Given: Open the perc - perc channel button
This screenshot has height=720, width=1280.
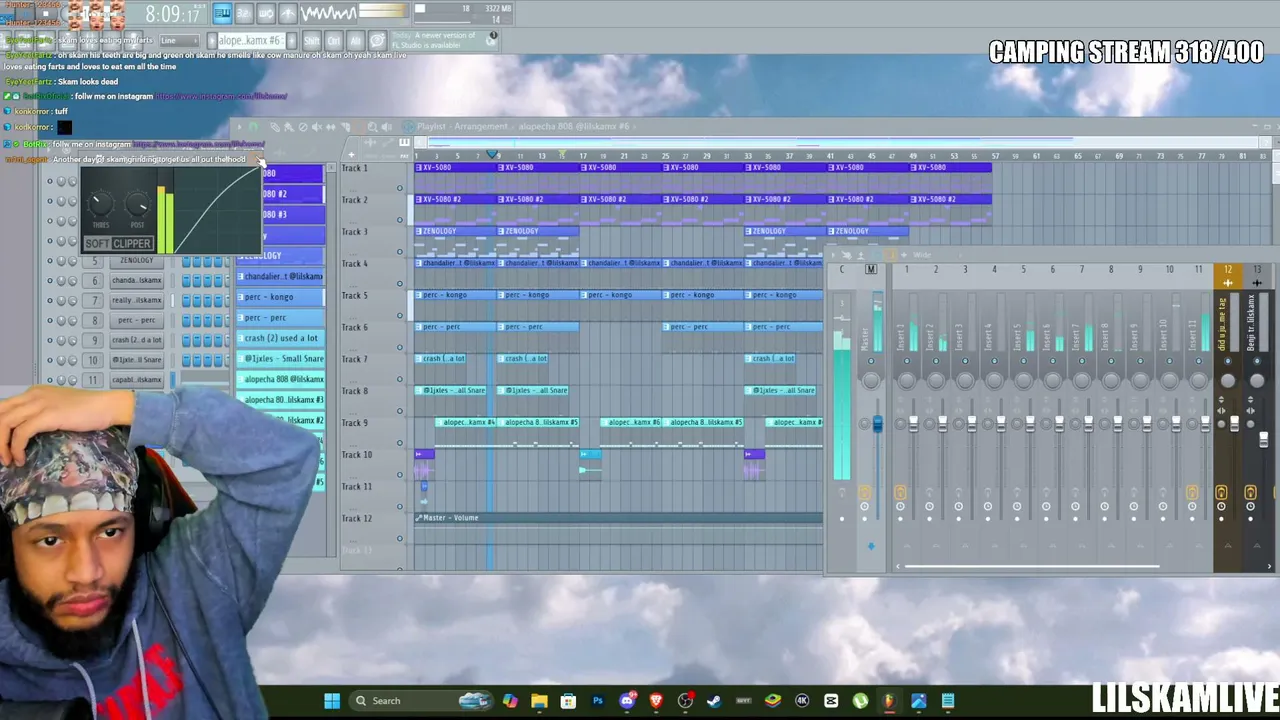Looking at the screenshot, I should pos(136,320).
